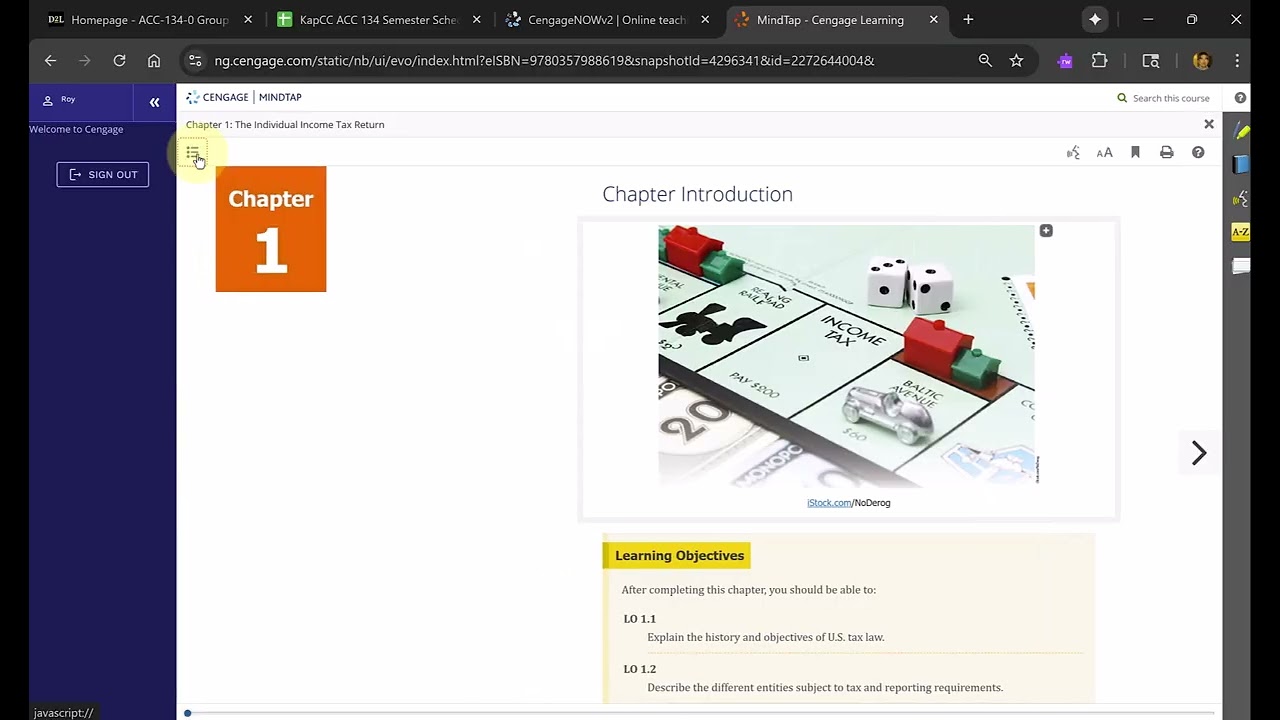Viewport: 1280px width, 720px height.
Task: Open the iStock.com image credit link
Action: pyautogui.click(x=829, y=503)
